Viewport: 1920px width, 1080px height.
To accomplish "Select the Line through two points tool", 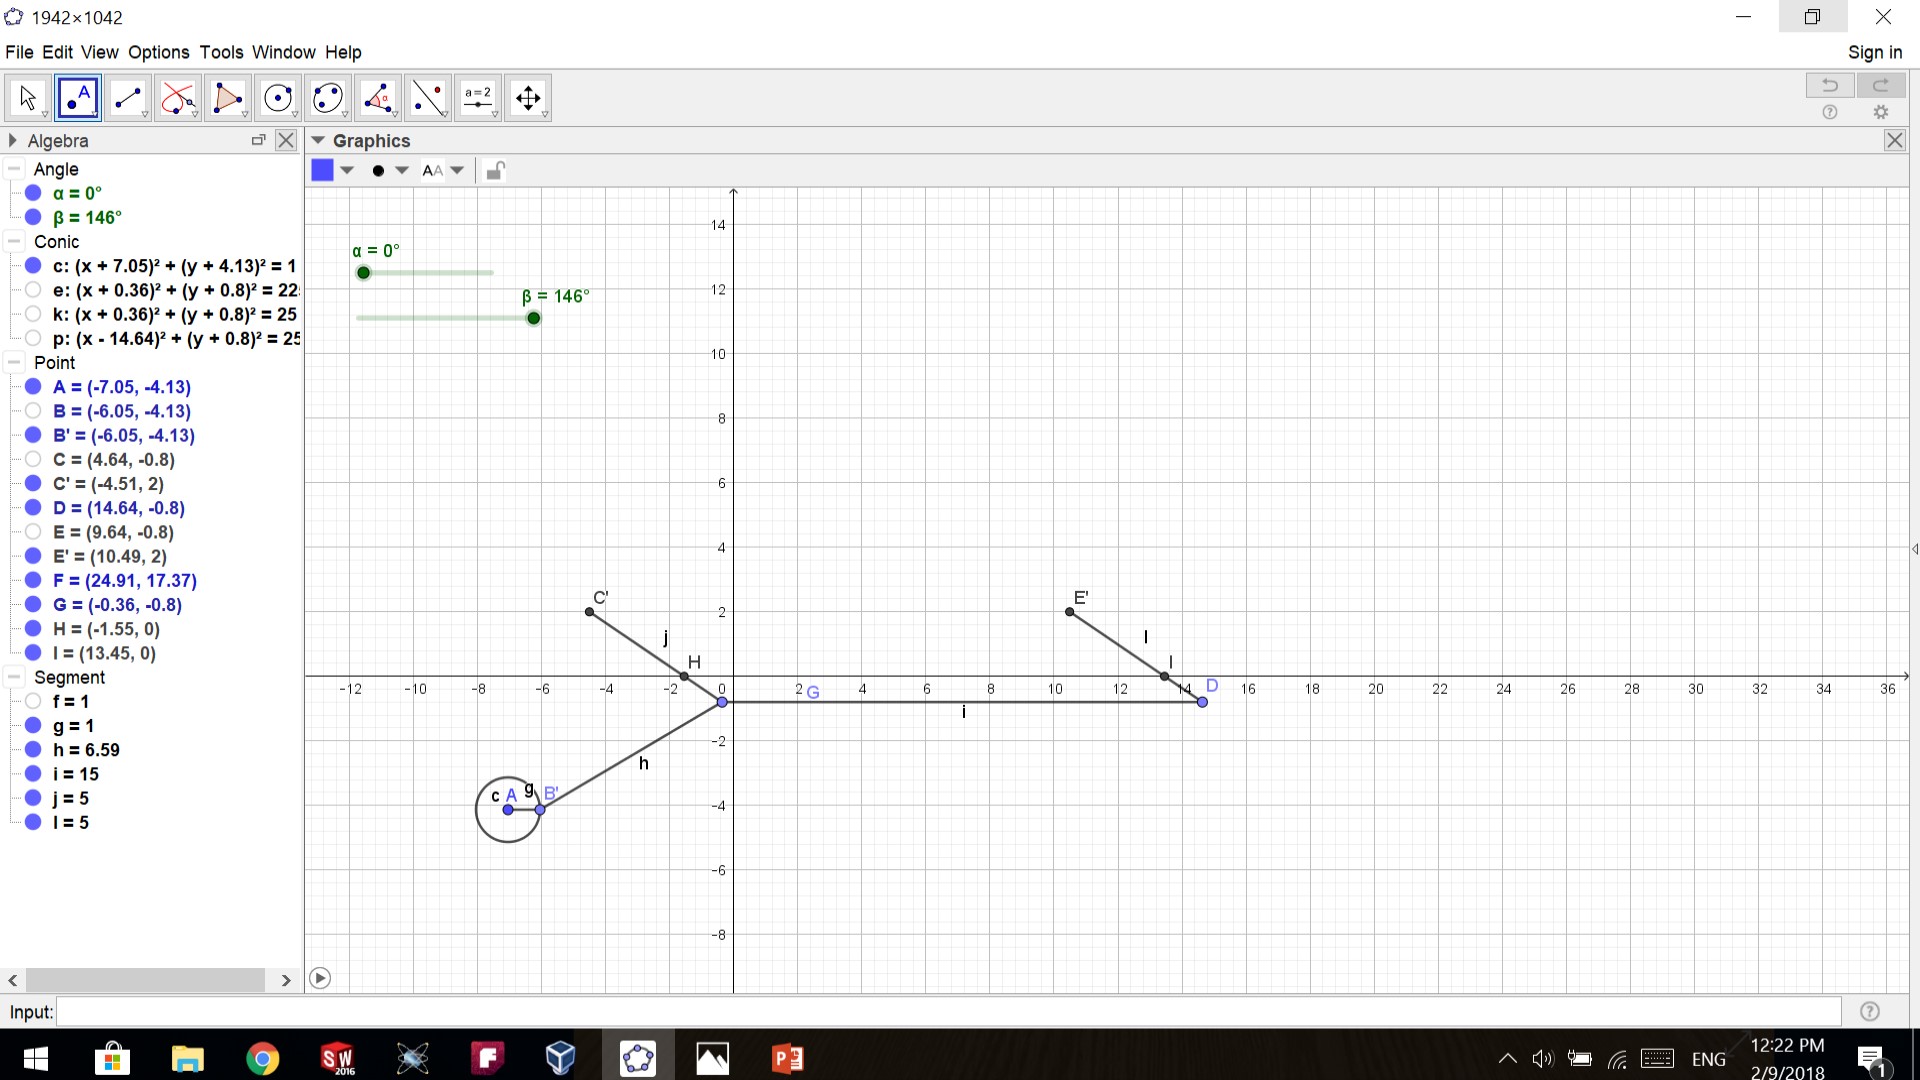I will click(x=128, y=98).
